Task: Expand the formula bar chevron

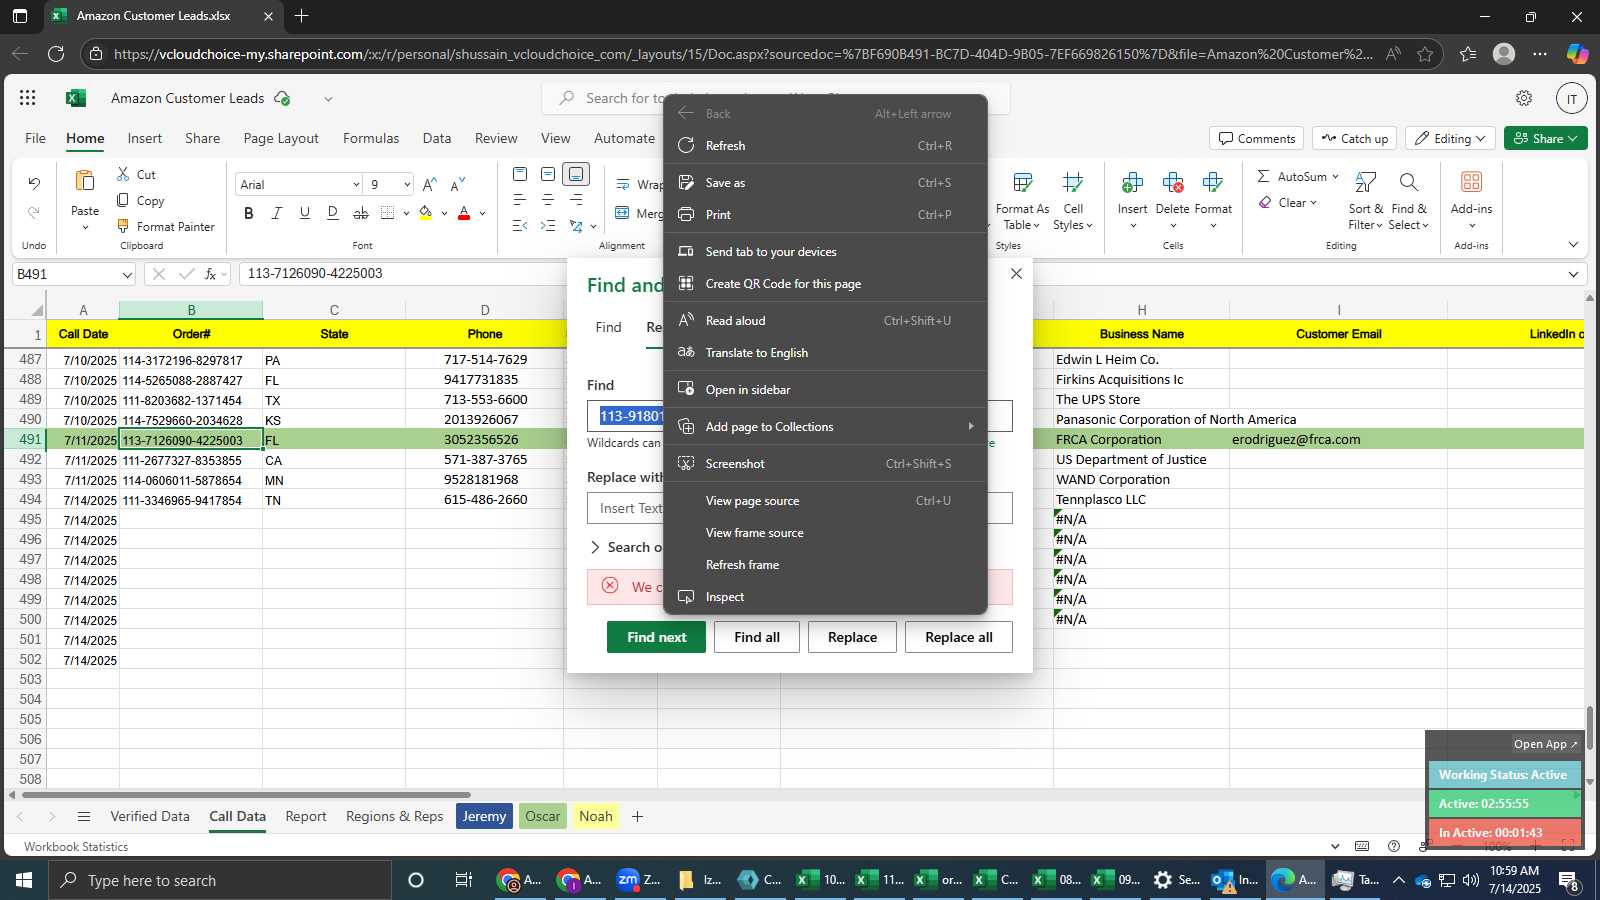Action: click(1573, 274)
